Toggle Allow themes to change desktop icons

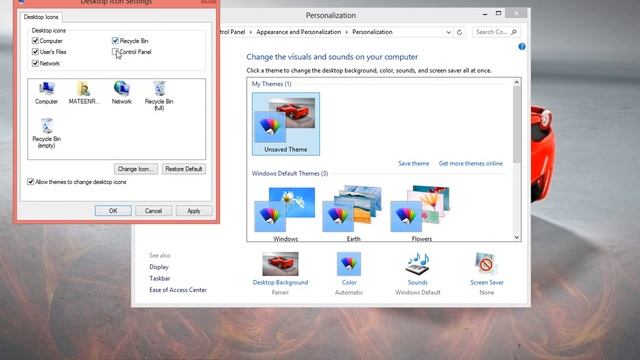[31, 182]
